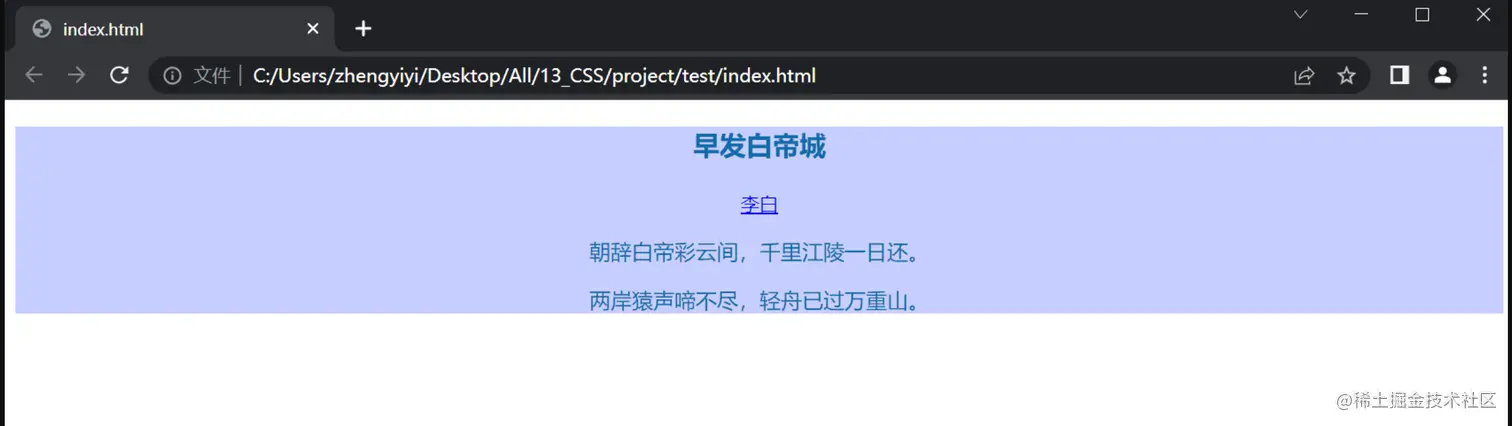Share this page via share icon

coord(1304,76)
